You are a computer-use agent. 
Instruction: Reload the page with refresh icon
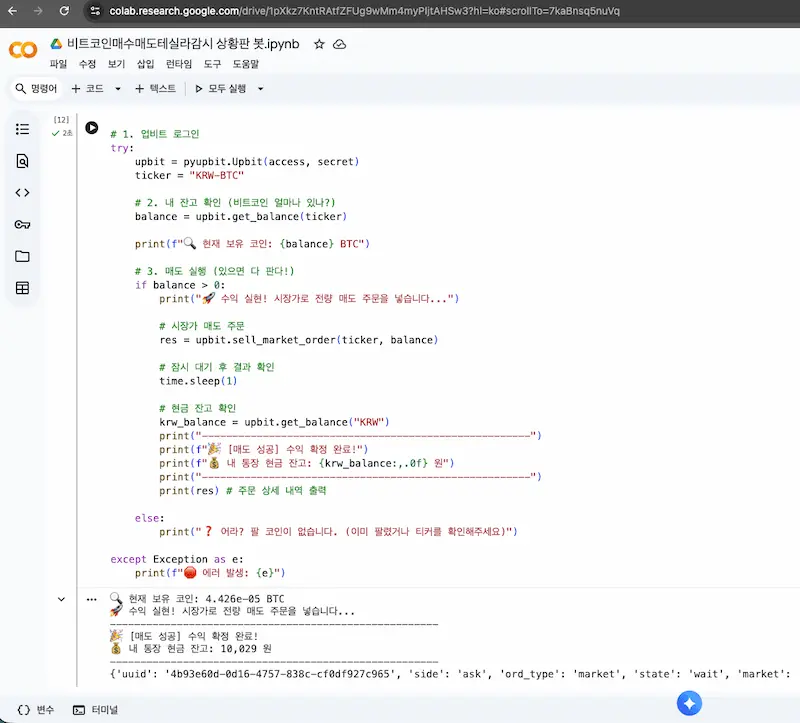coord(64,11)
